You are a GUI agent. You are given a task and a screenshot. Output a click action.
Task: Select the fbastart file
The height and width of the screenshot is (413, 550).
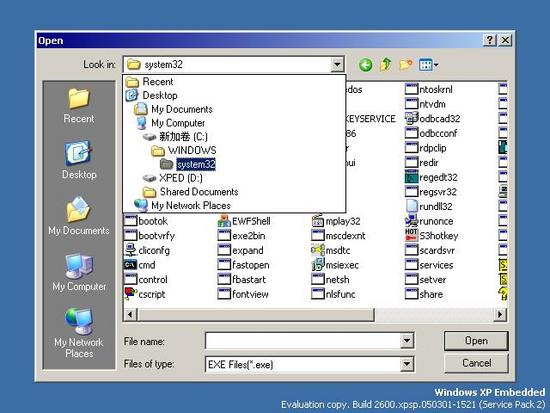coord(242,279)
